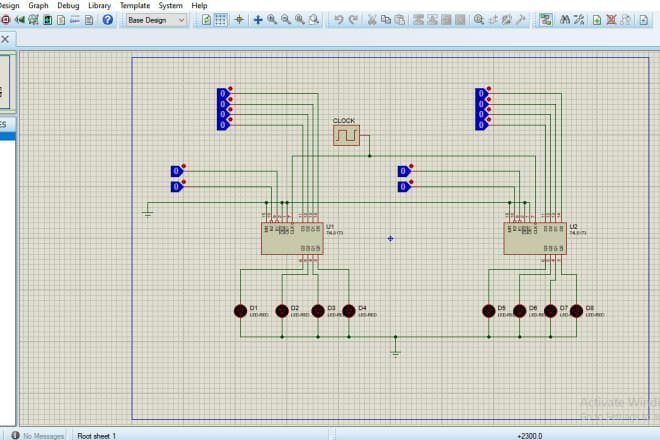The image size is (660, 440).
Task: Click the blue Help question mark icon
Action: coord(108,20)
